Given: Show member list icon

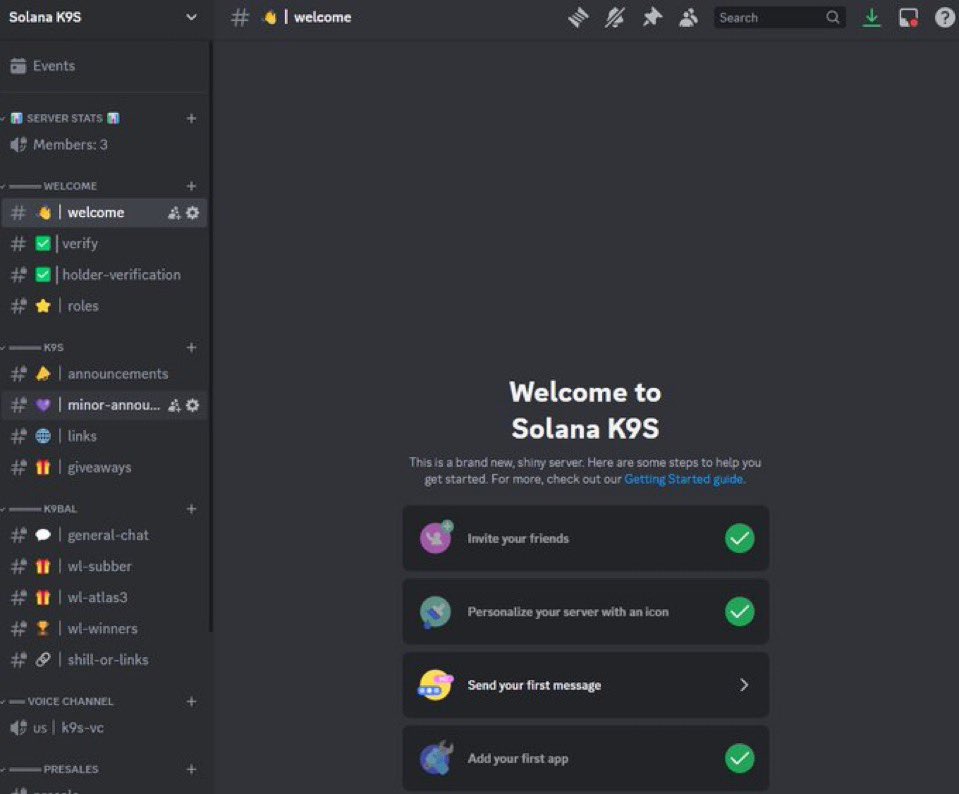Looking at the screenshot, I should 689,18.
